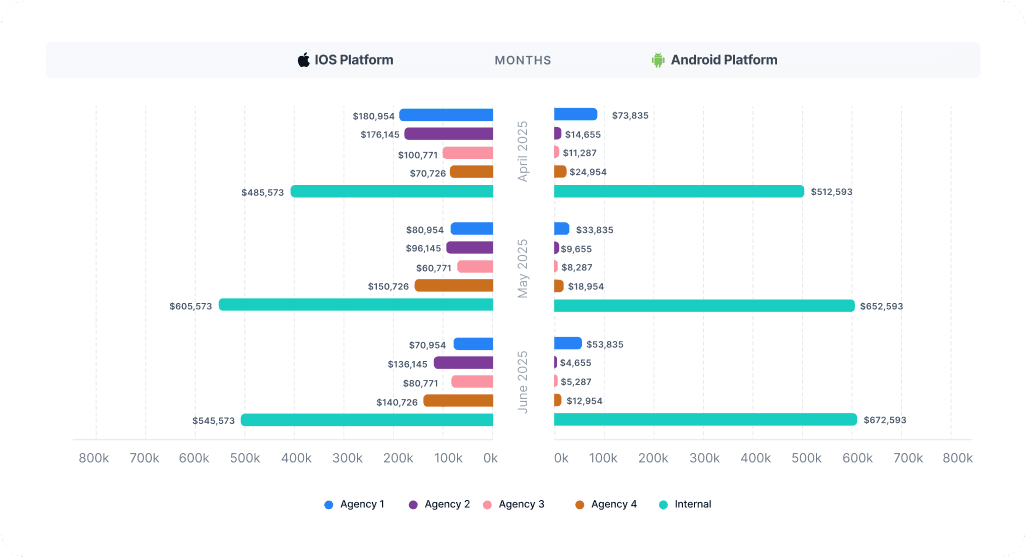
Task: Select the iOS Platform header label
Action: 353,60
